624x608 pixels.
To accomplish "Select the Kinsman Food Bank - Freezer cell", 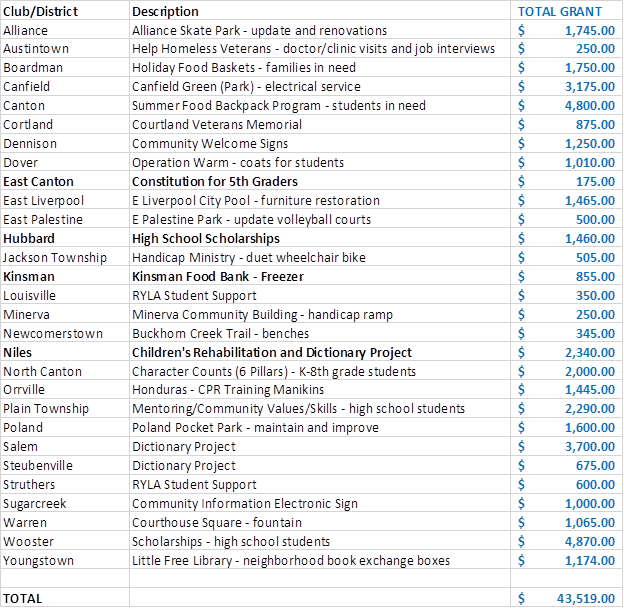I will [218, 277].
